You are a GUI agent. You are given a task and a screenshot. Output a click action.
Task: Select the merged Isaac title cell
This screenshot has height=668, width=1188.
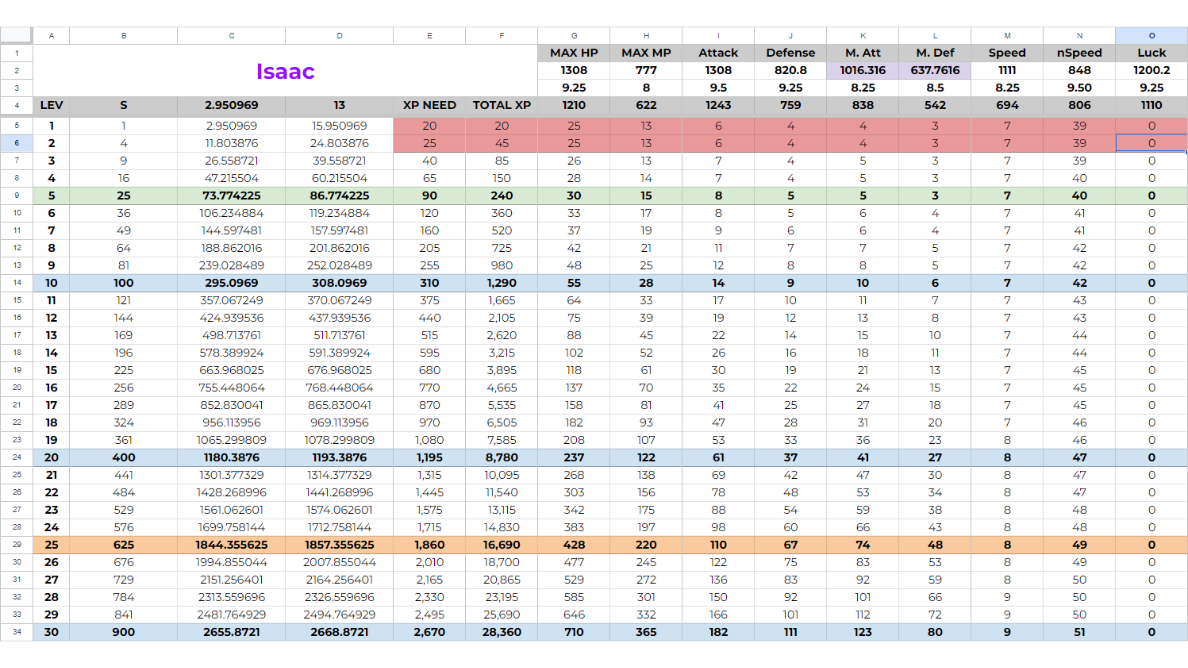[x=285, y=71]
